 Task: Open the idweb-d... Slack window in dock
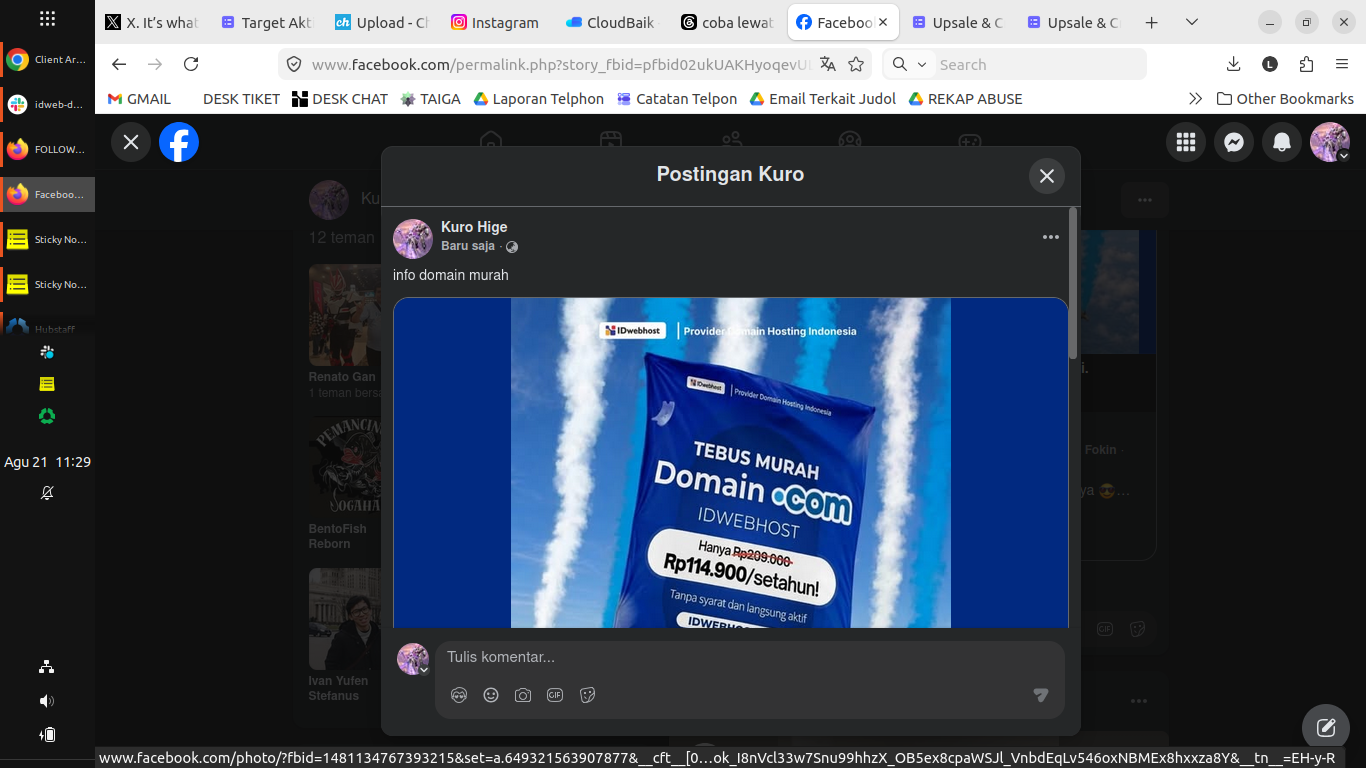[x=47, y=105]
